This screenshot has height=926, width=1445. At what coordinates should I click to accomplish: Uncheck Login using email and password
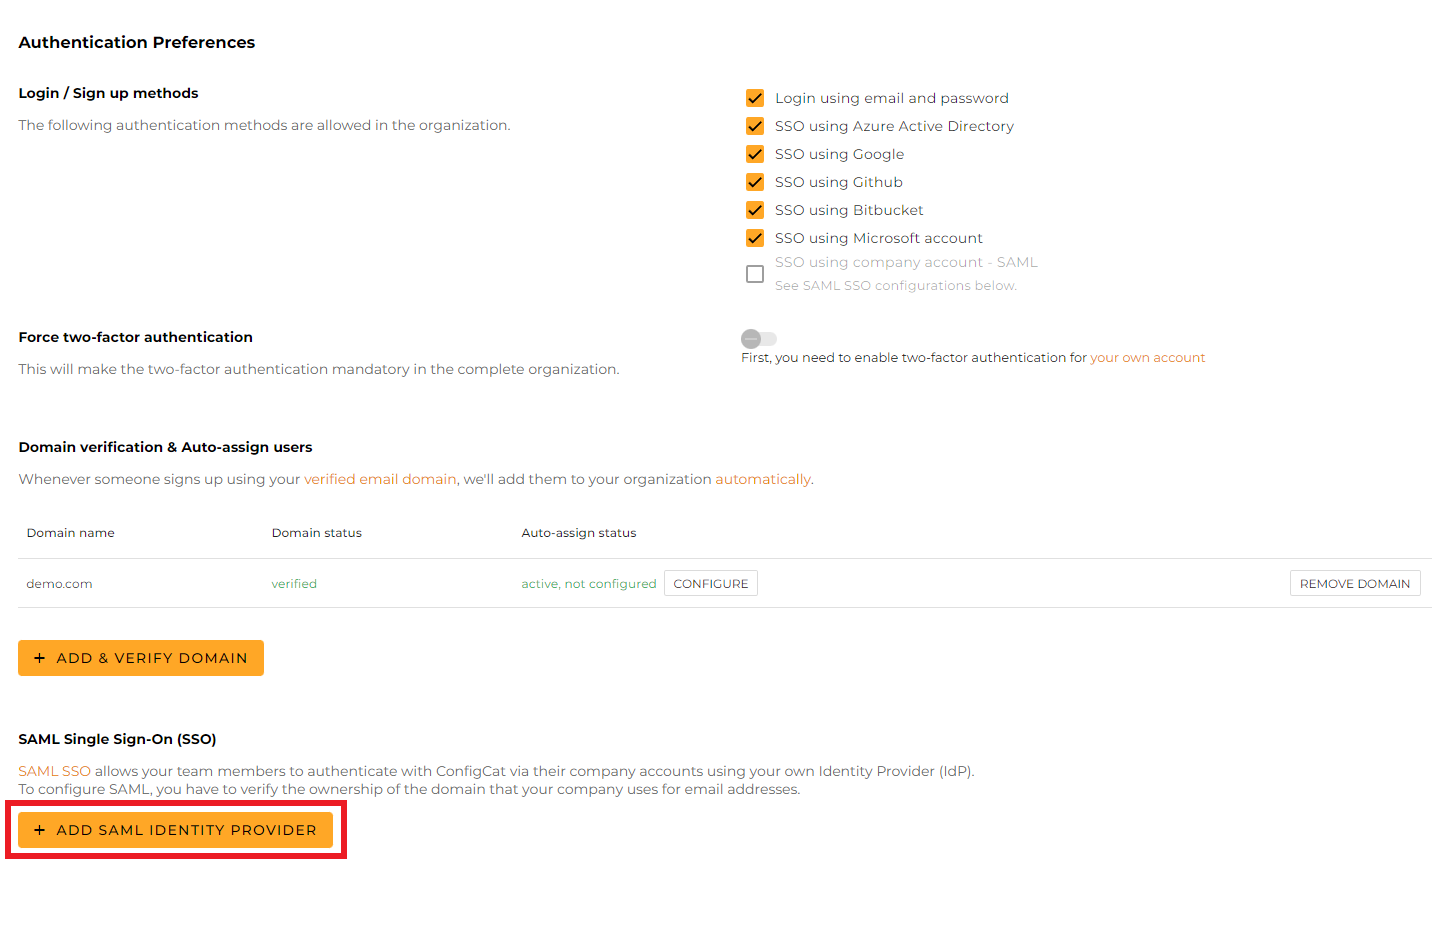tap(754, 98)
